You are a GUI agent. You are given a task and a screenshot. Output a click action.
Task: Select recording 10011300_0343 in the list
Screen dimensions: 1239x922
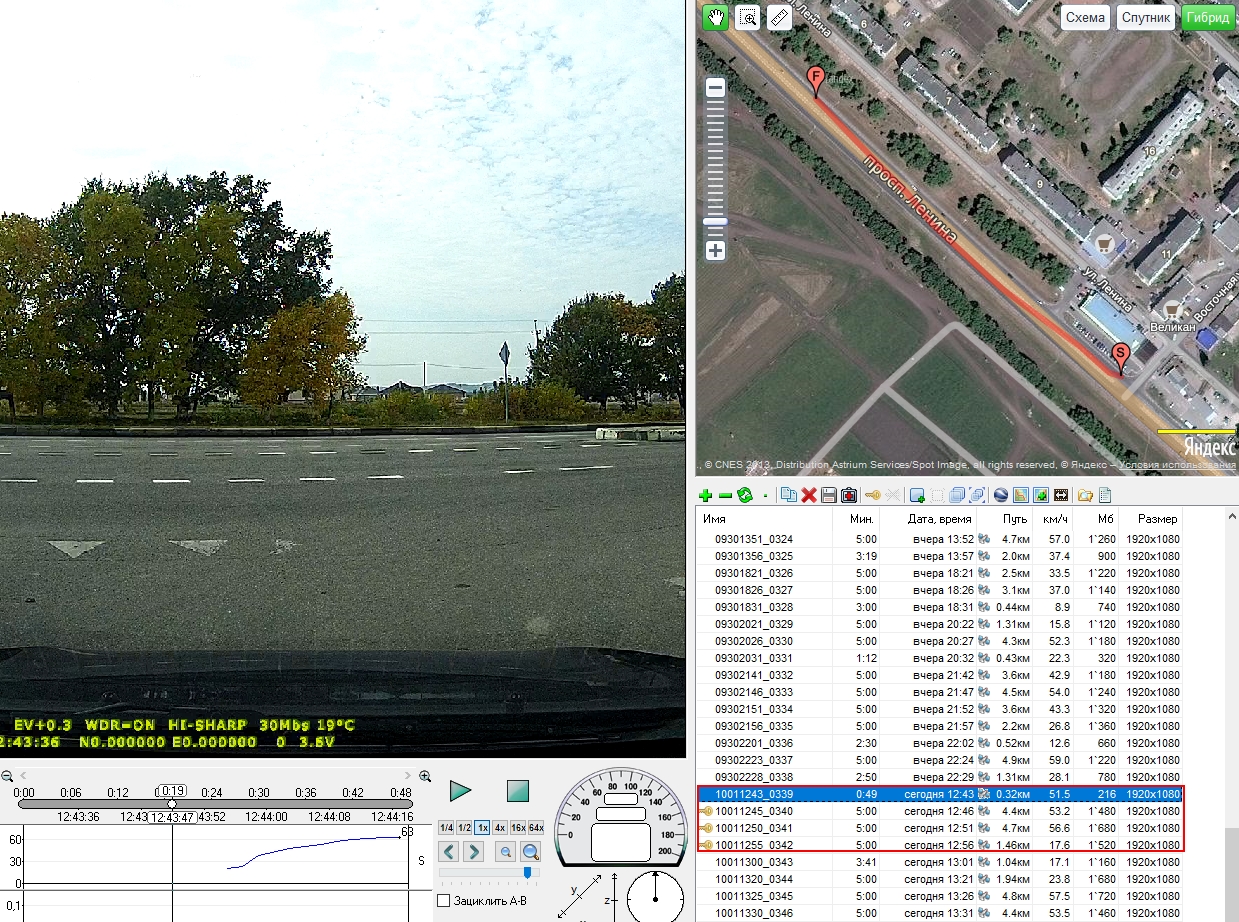pyautogui.click(x=754, y=862)
